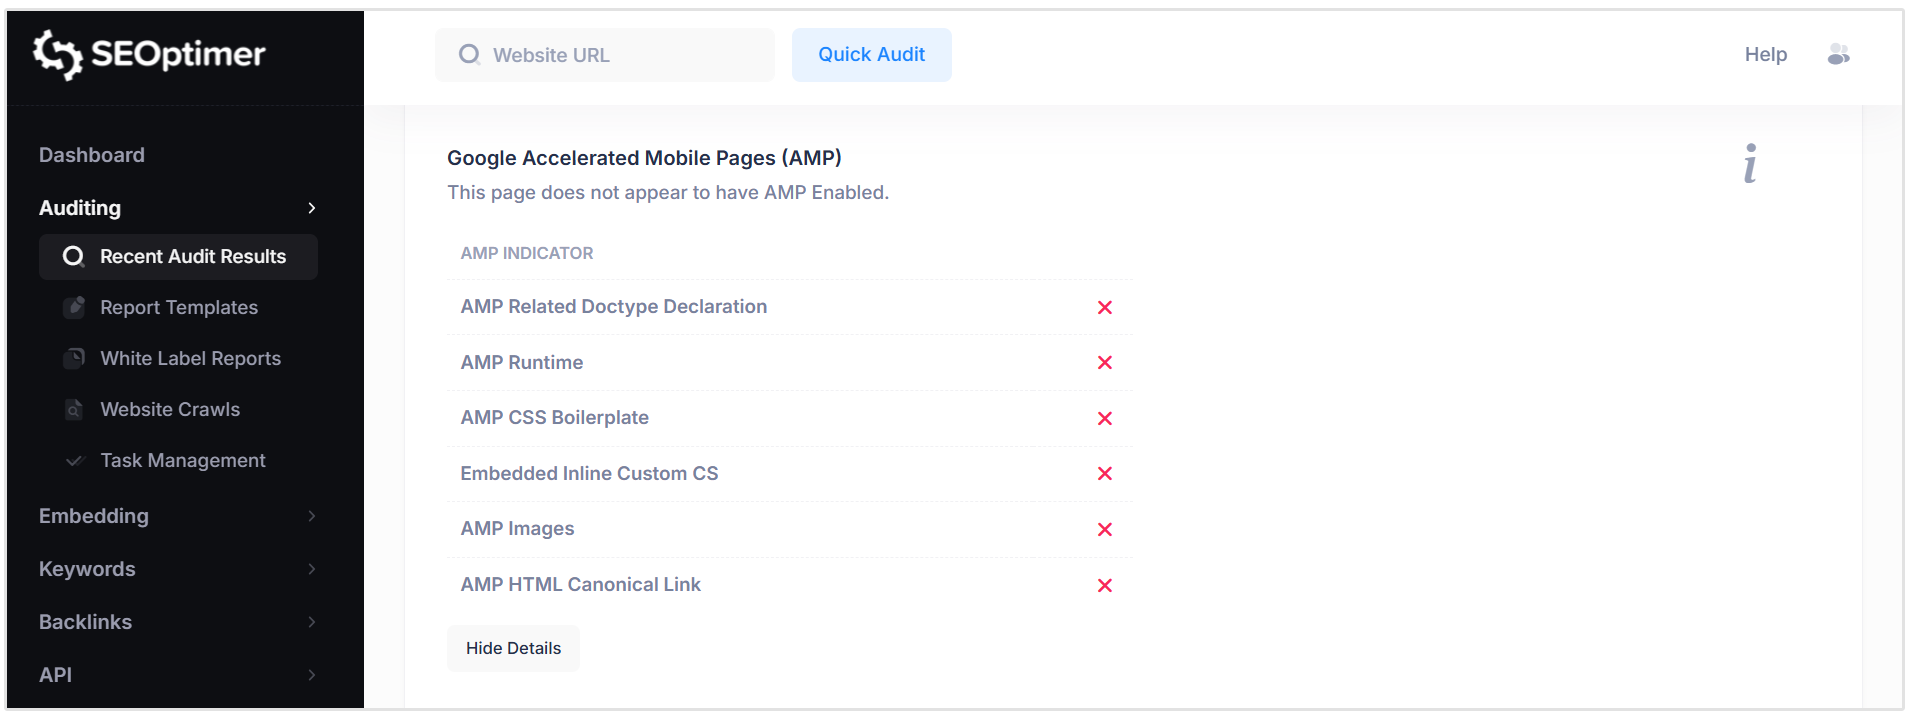Open Task Management in sidebar
Image resolution: width=1910 pixels, height=720 pixels.
tap(183, 460)
